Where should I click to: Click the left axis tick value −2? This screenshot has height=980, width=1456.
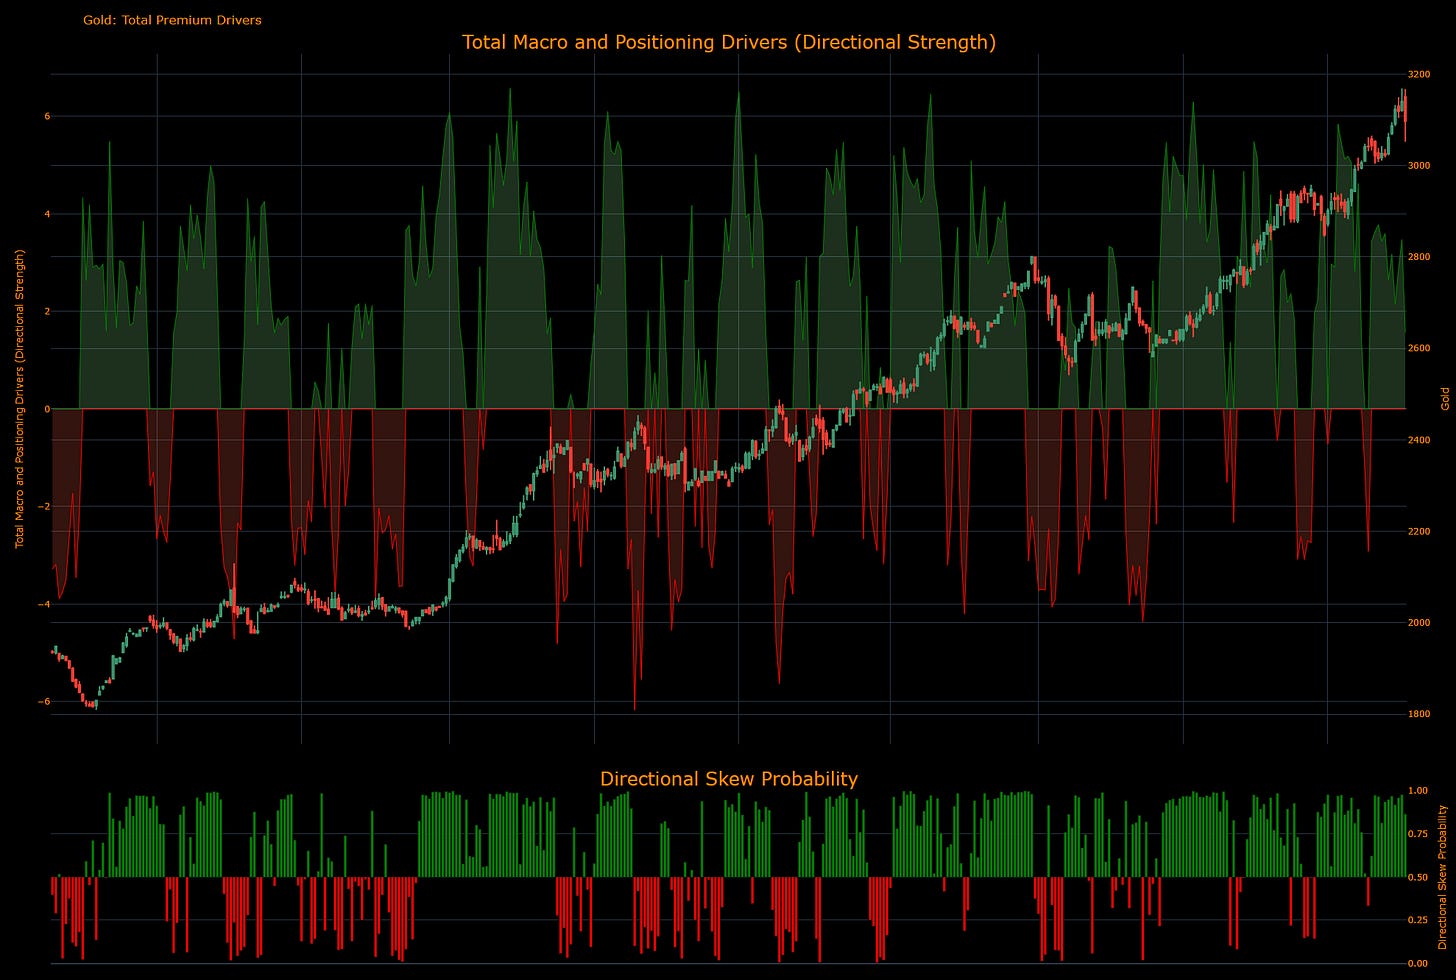[x=44, y=506]
